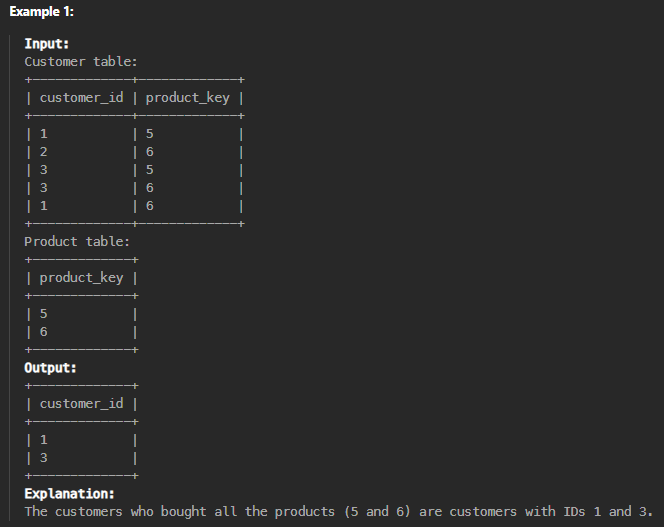Select the product_key header in Product table
Screen dimensions: 664x527
coord(81,278)
